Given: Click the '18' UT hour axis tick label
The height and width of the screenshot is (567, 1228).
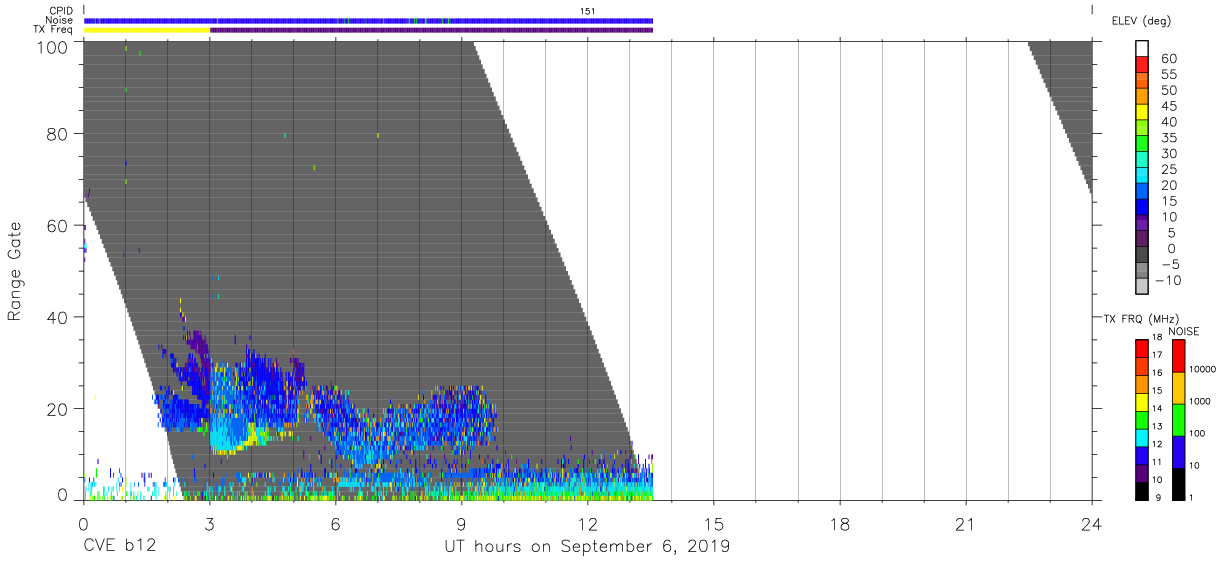Looking at the screenshot, I should tap(839, 523).
